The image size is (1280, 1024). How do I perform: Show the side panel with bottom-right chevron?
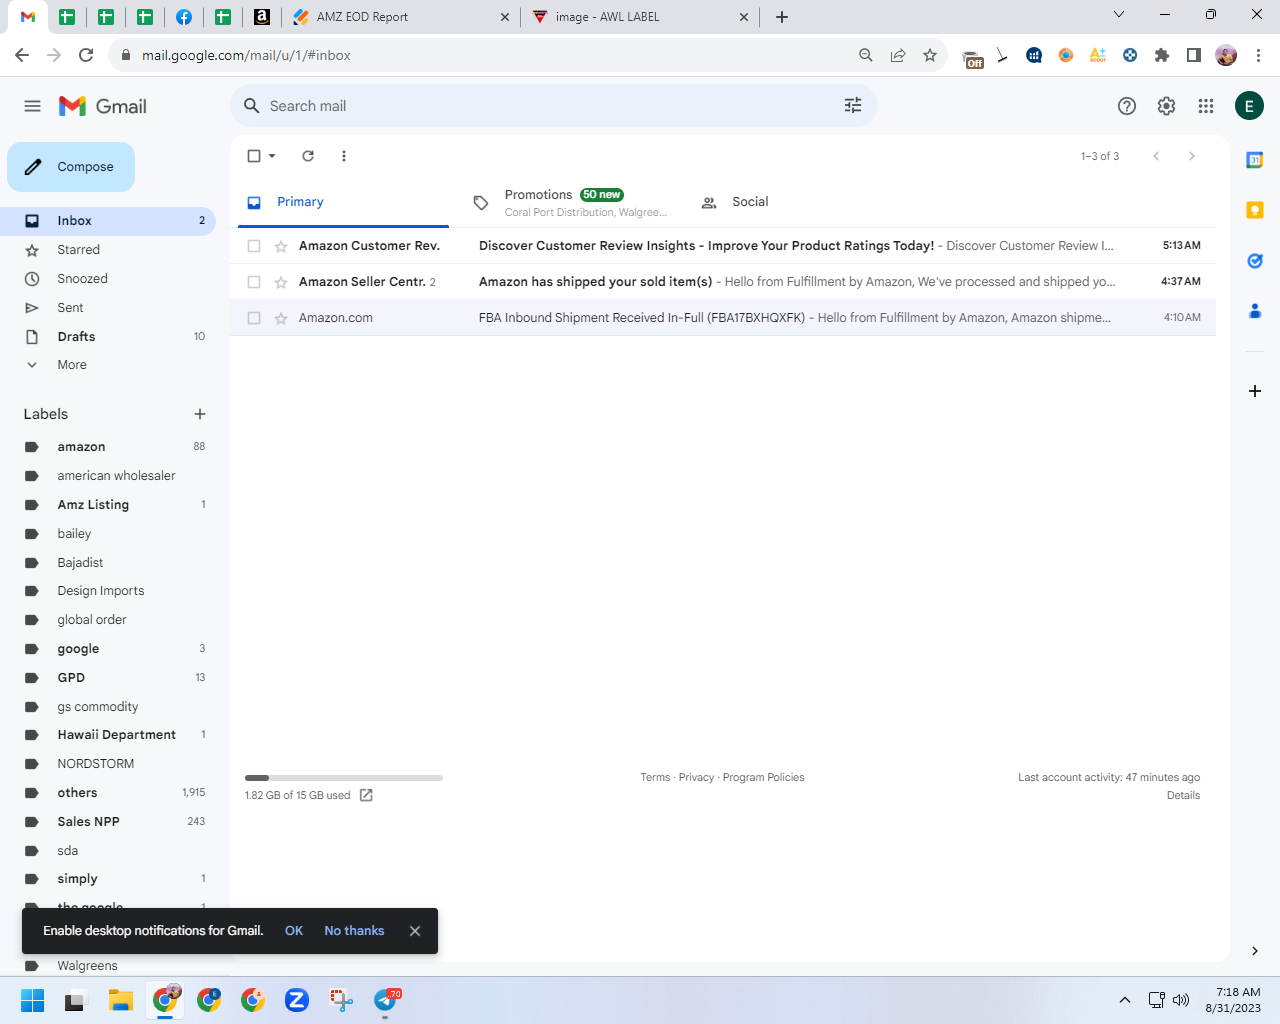point(1255,951)
